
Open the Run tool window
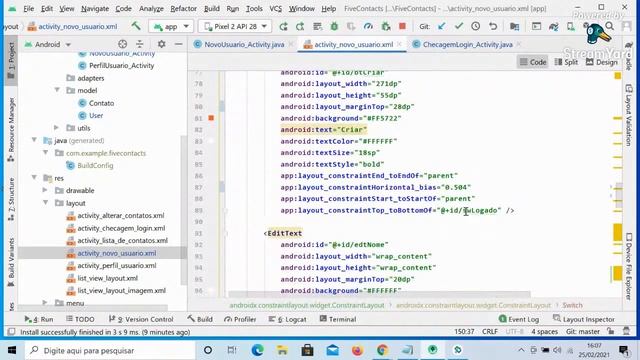point(39,319)
